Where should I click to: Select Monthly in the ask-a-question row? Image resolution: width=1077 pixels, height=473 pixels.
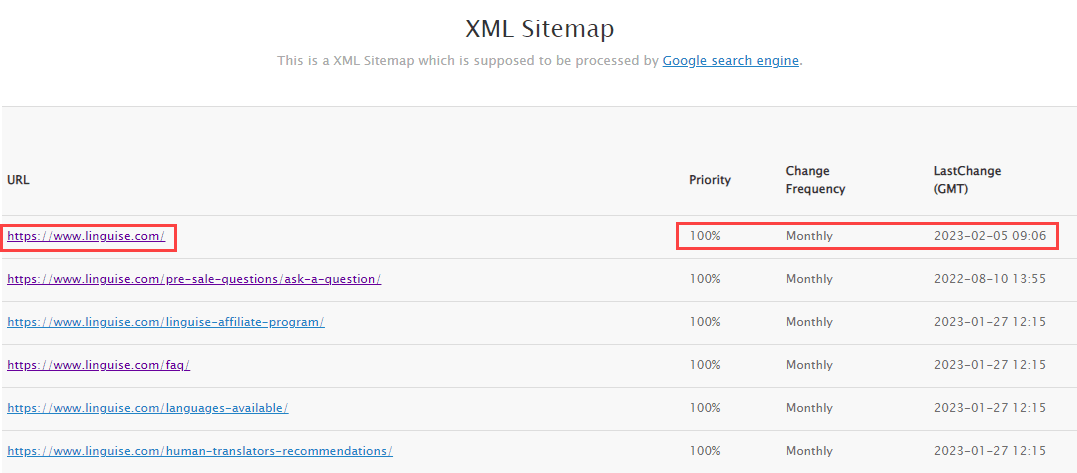809,279
